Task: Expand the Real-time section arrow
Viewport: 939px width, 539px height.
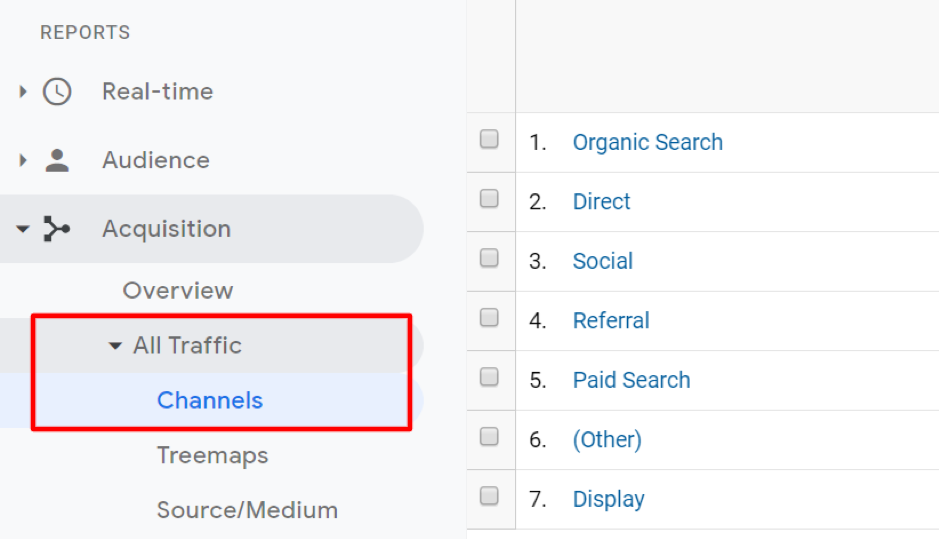Action: click(x=23, y=92)
